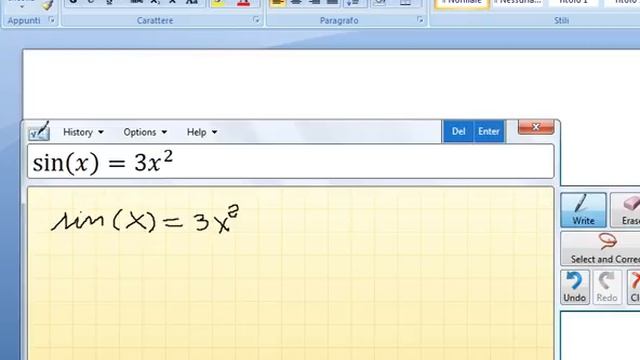Screen dimensions: 640x360
Task: Click the Carattere group label
Action: pos(155,20)
